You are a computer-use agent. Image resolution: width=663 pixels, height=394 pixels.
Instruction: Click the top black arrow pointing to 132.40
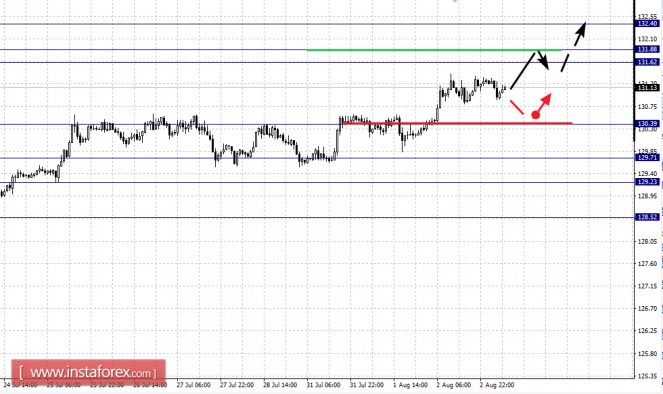point(580,34)
